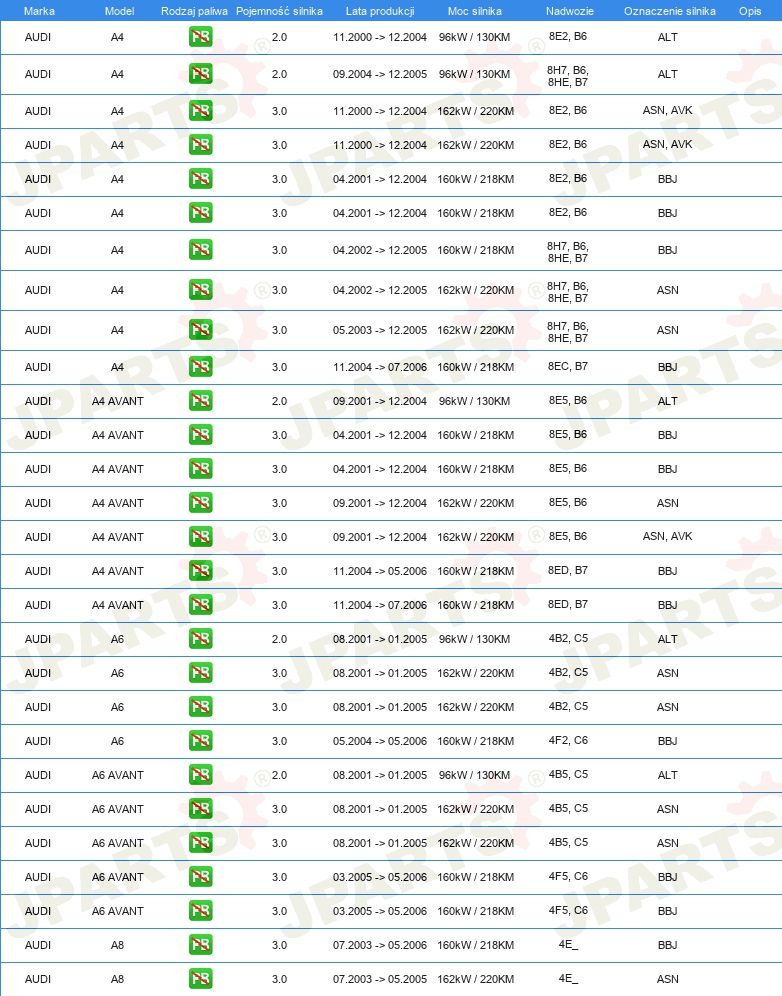
Task: Click ASN, AVK code in A4 AVANT row
Action: [x=668, y=536]
